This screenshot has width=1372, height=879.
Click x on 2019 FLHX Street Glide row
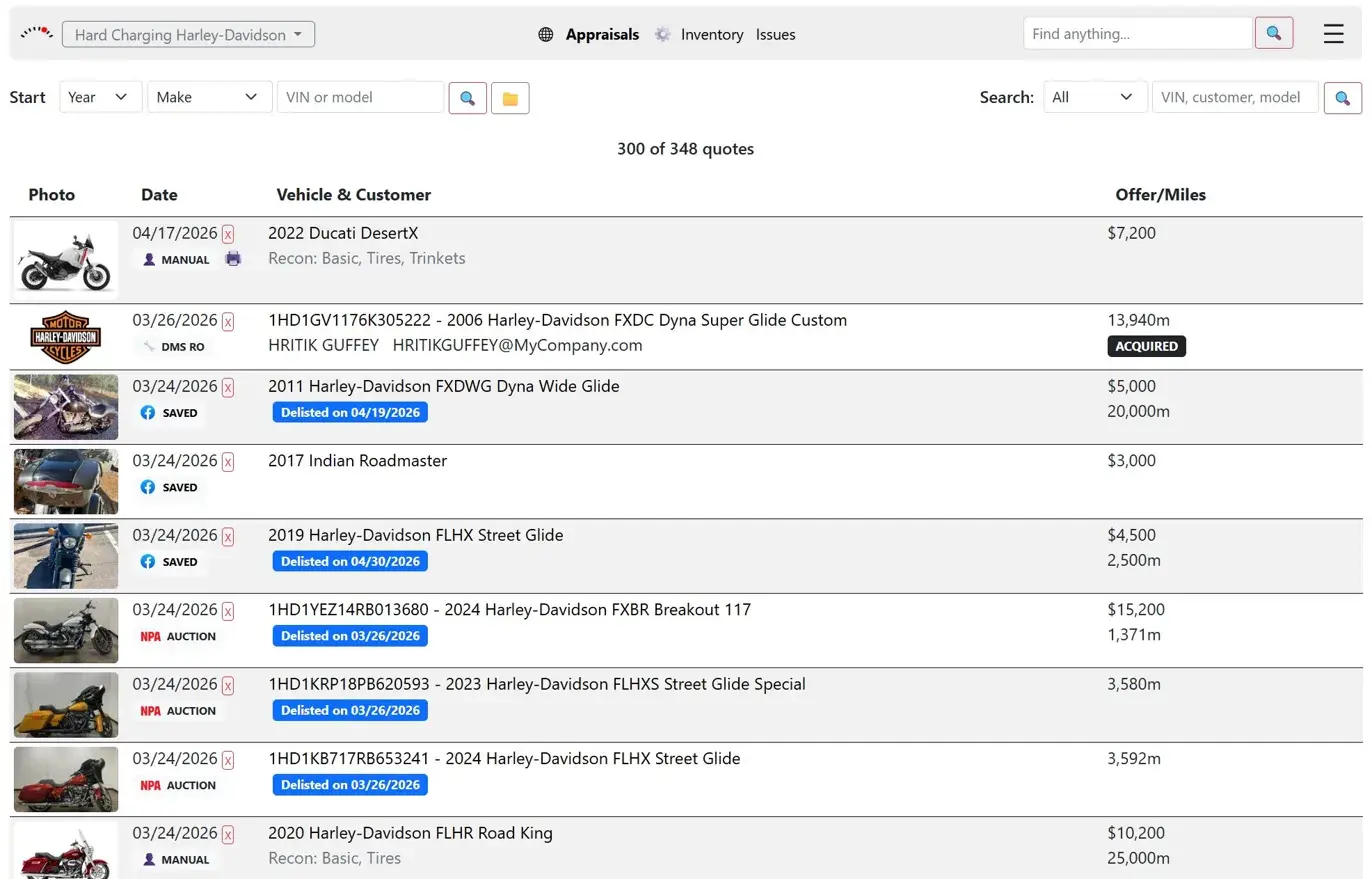pos(228,536)
